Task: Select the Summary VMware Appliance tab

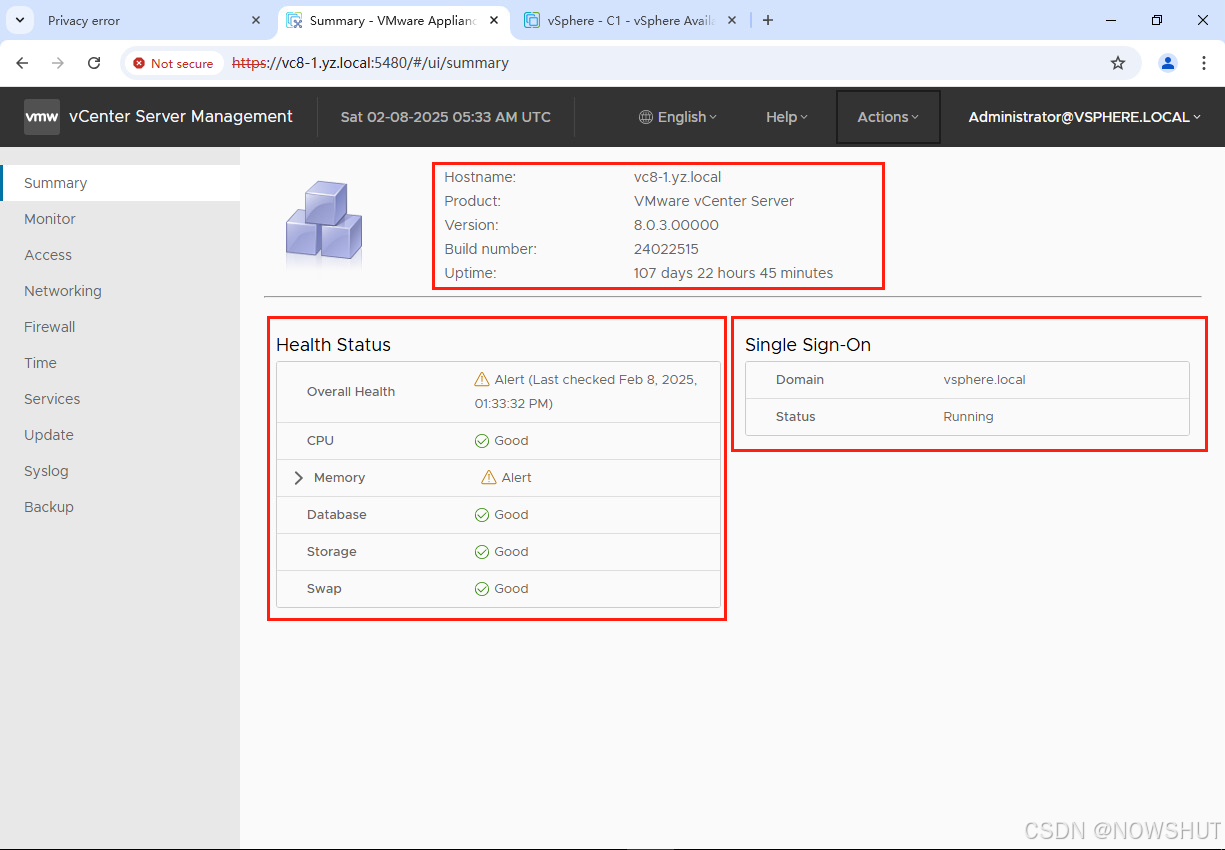Action: coord(392,20)
